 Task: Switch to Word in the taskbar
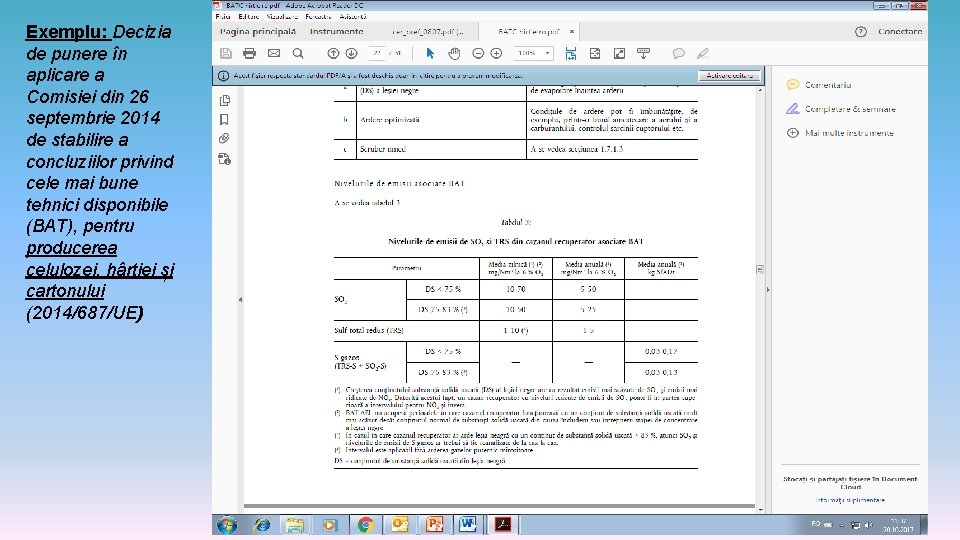[468, 525]
